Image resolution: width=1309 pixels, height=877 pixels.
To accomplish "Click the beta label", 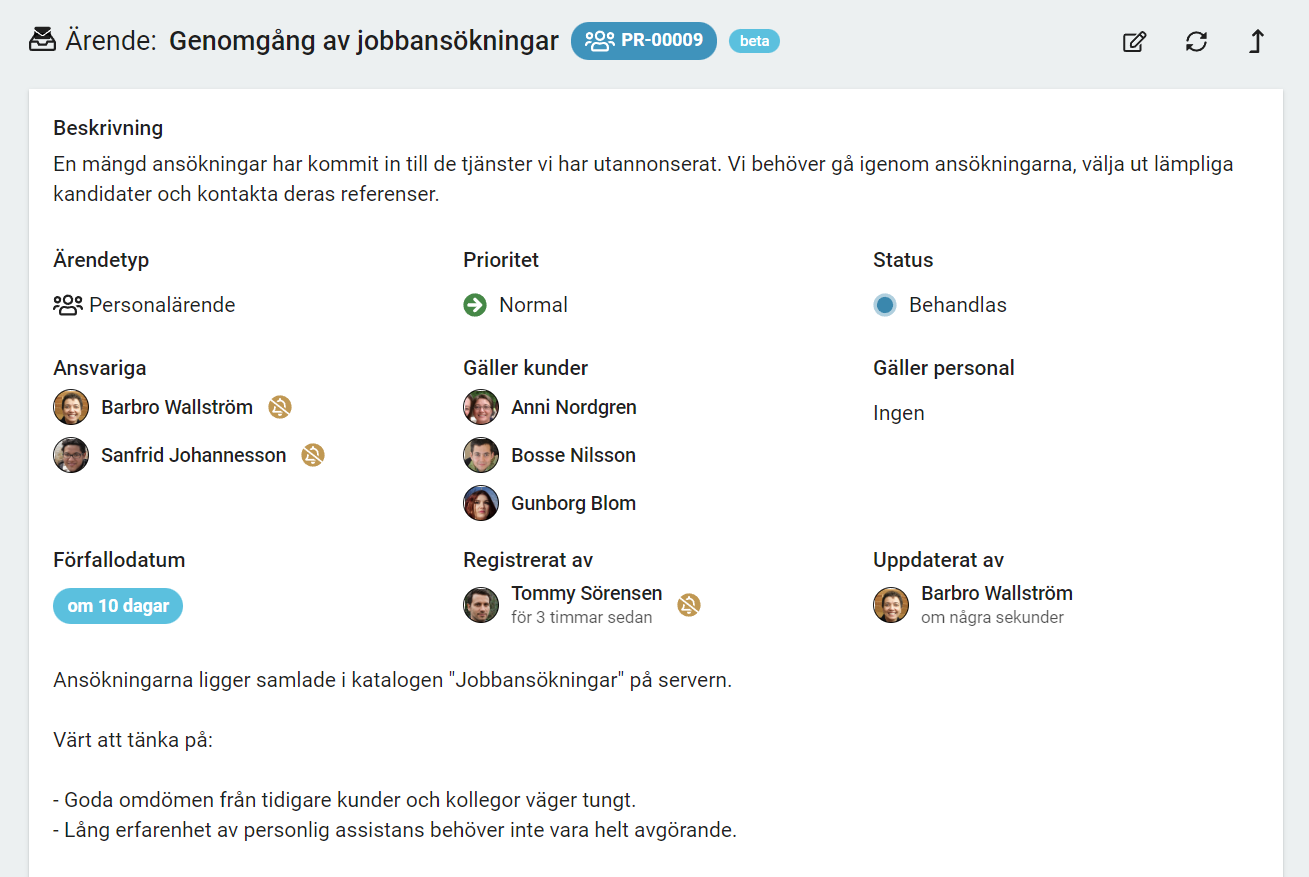I will coord(754,41).
